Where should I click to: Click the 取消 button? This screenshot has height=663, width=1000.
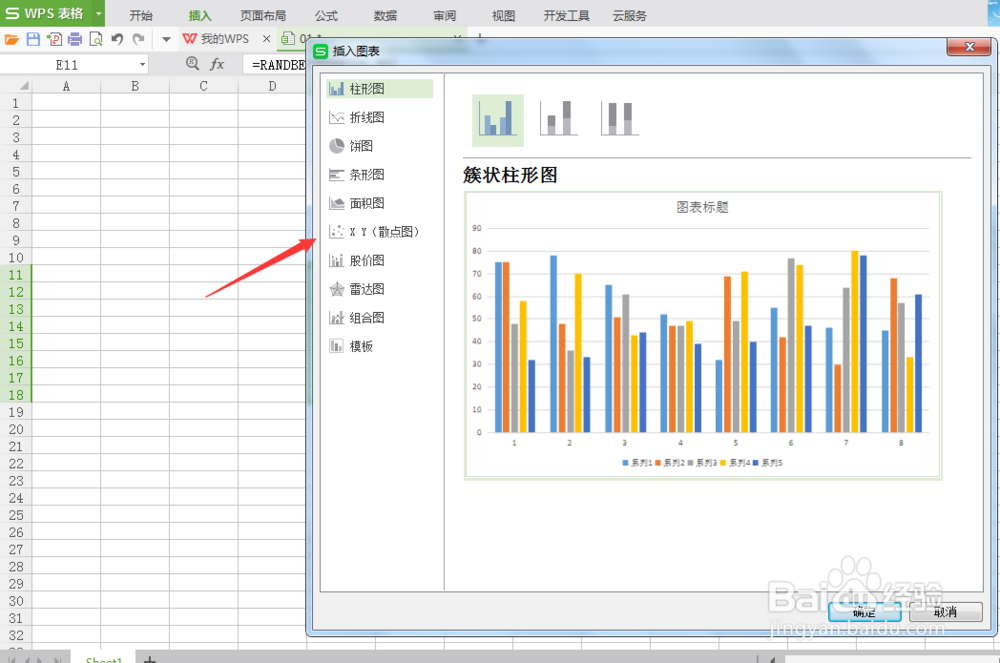point(945,611)
